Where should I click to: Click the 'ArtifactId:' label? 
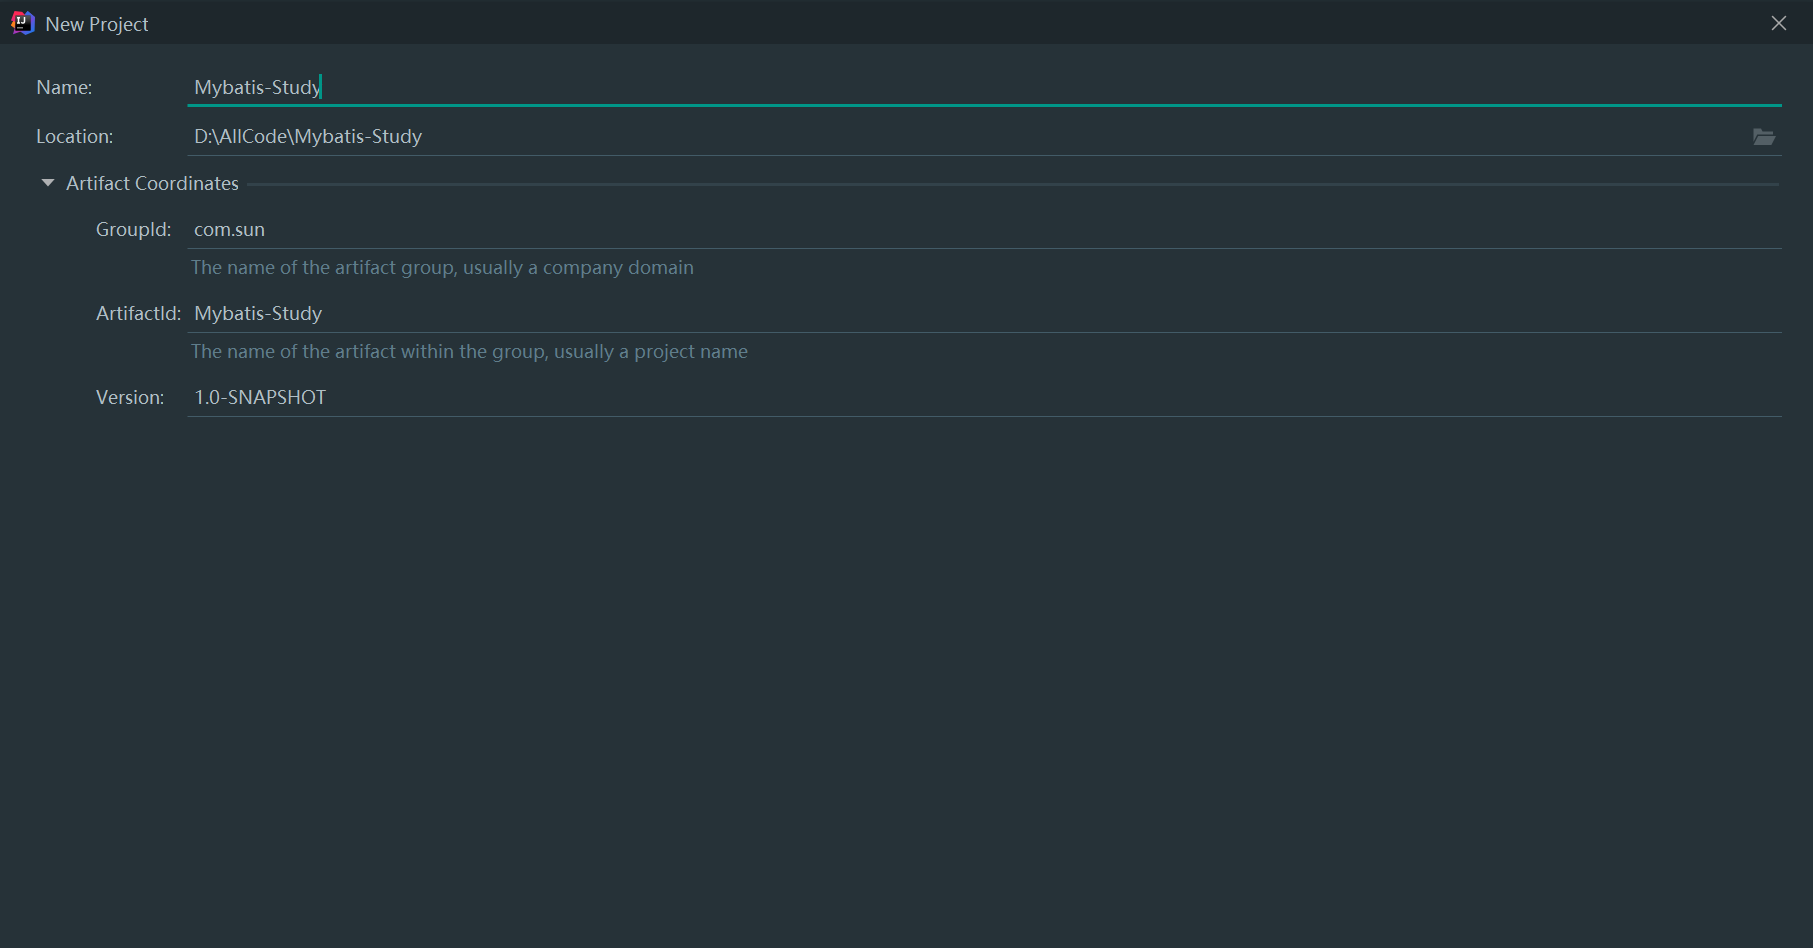pos(138,313)
